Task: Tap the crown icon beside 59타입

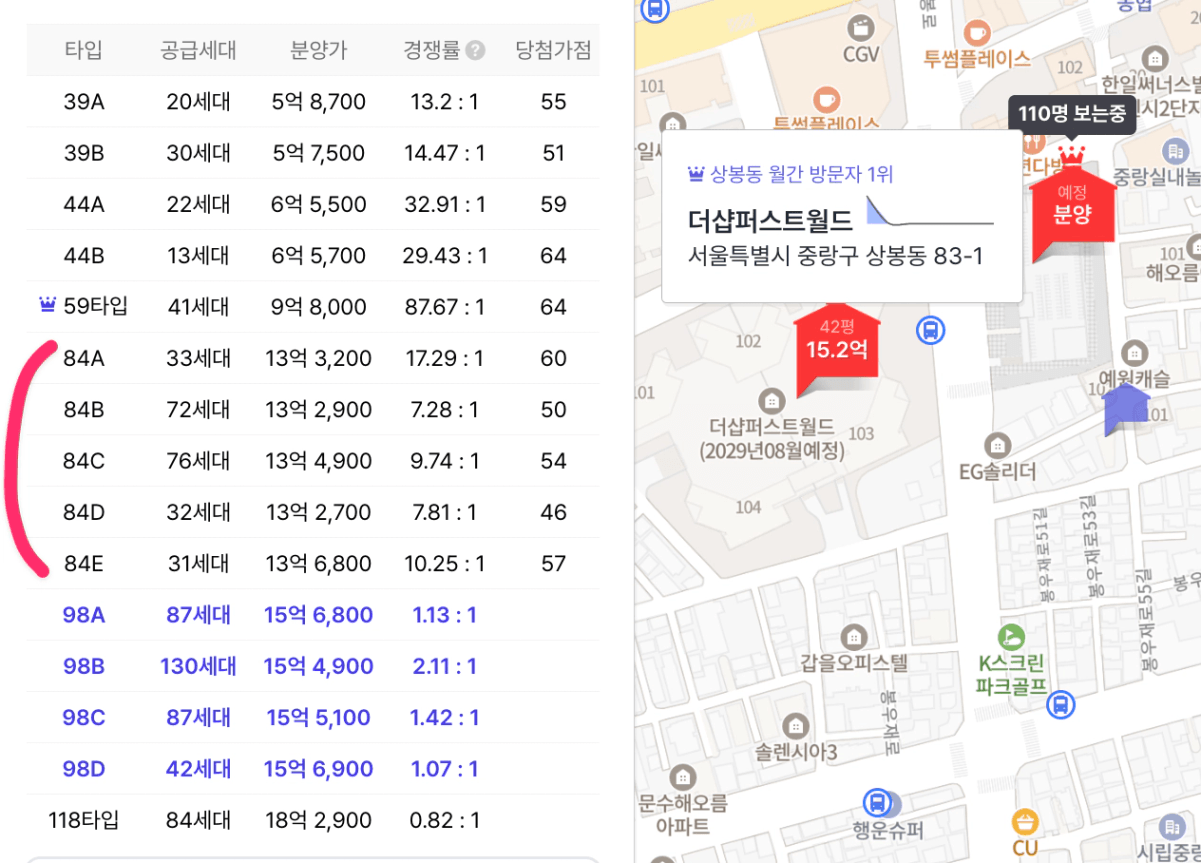Action: (46, 306)
